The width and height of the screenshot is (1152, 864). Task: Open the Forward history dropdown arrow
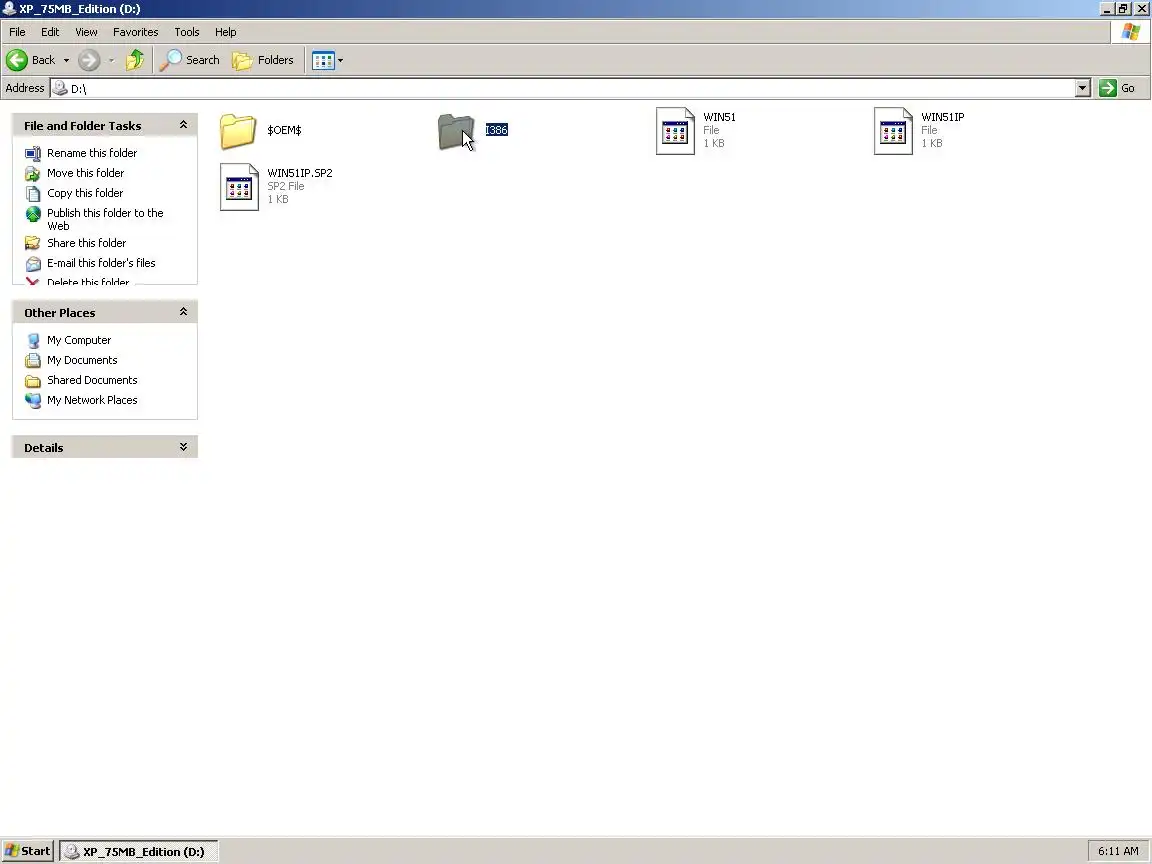[112, 60]
